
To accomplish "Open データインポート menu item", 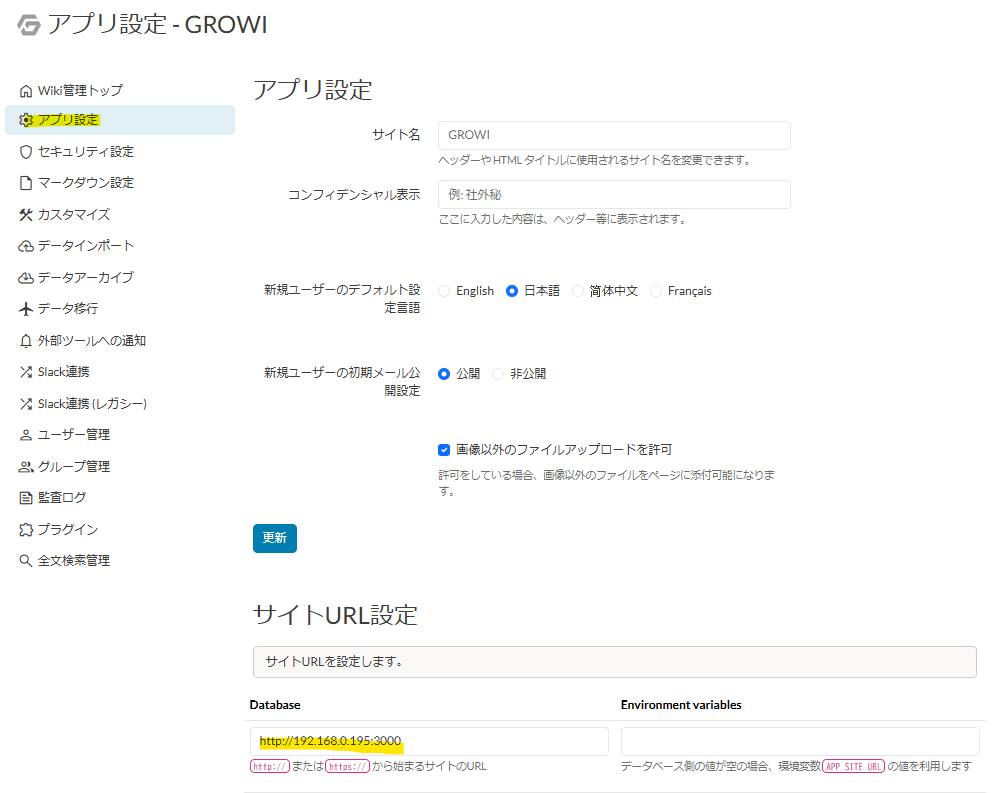I will [120, 246].
